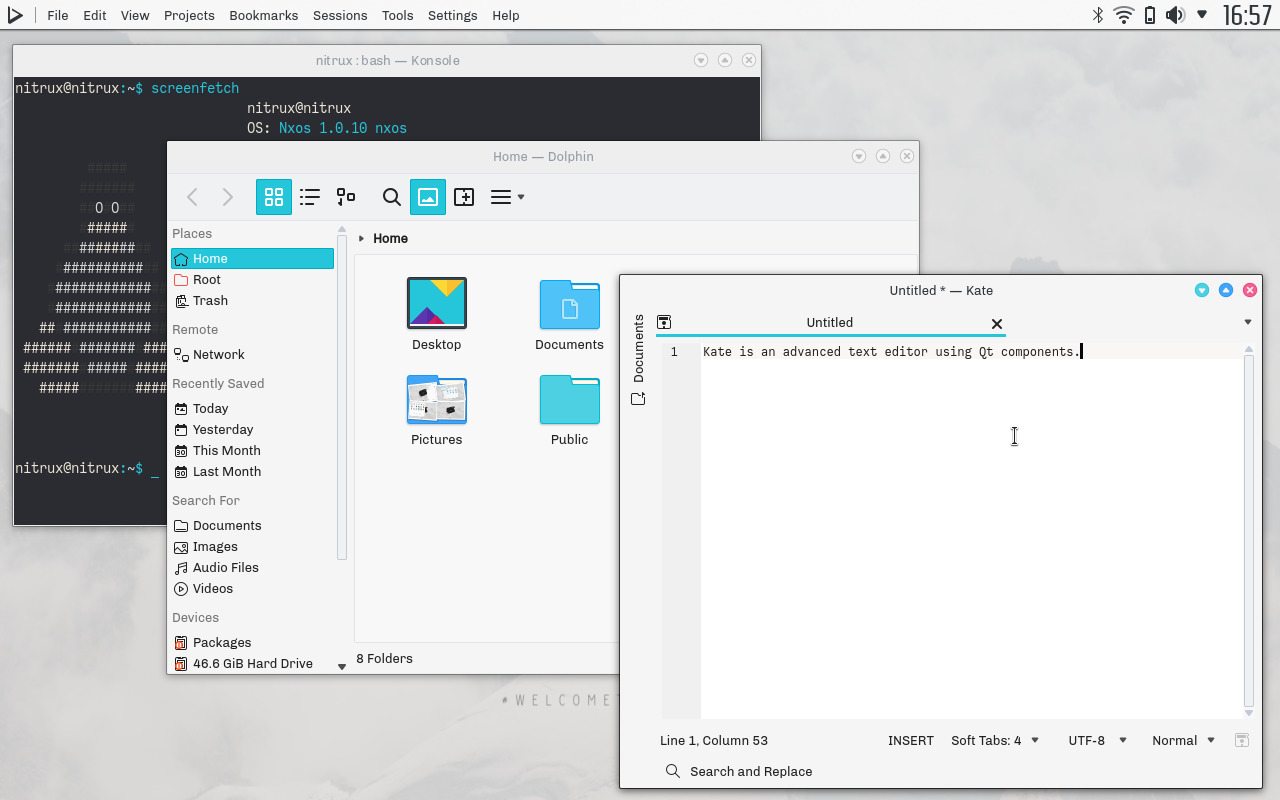Click INSERT to toggle overwrite mode in Kate
Screen dimensions: 1280x800
tap(910, 740)
